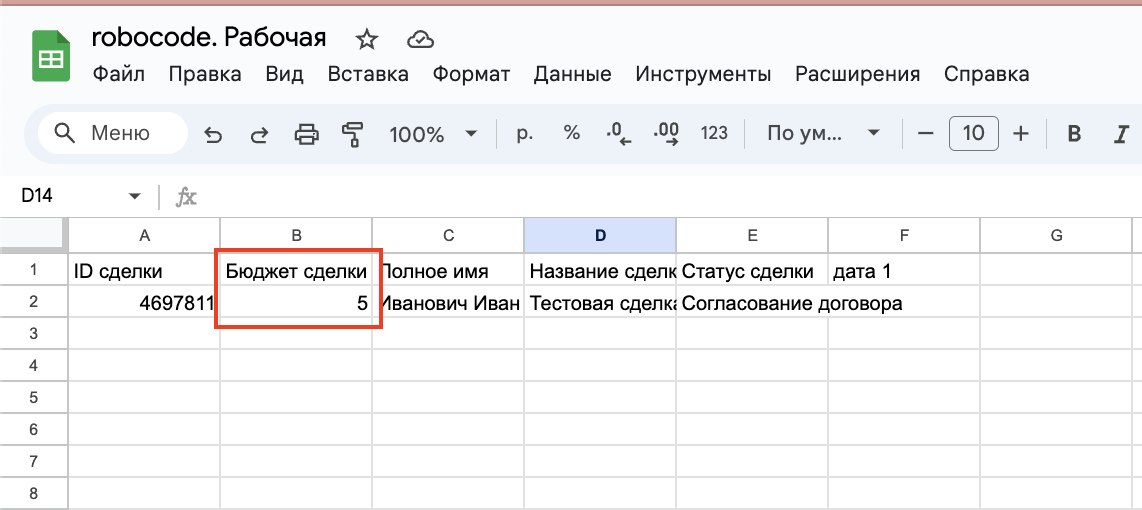Select cell with value 4697811
Viewport: 1142px width, 510px height.
[144, 302]
